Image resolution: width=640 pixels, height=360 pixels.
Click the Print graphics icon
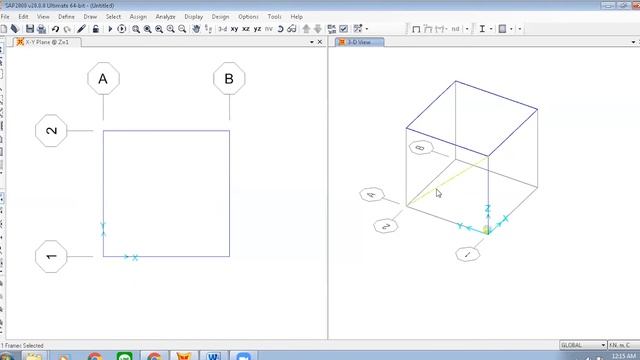click(x=42, y=29)
